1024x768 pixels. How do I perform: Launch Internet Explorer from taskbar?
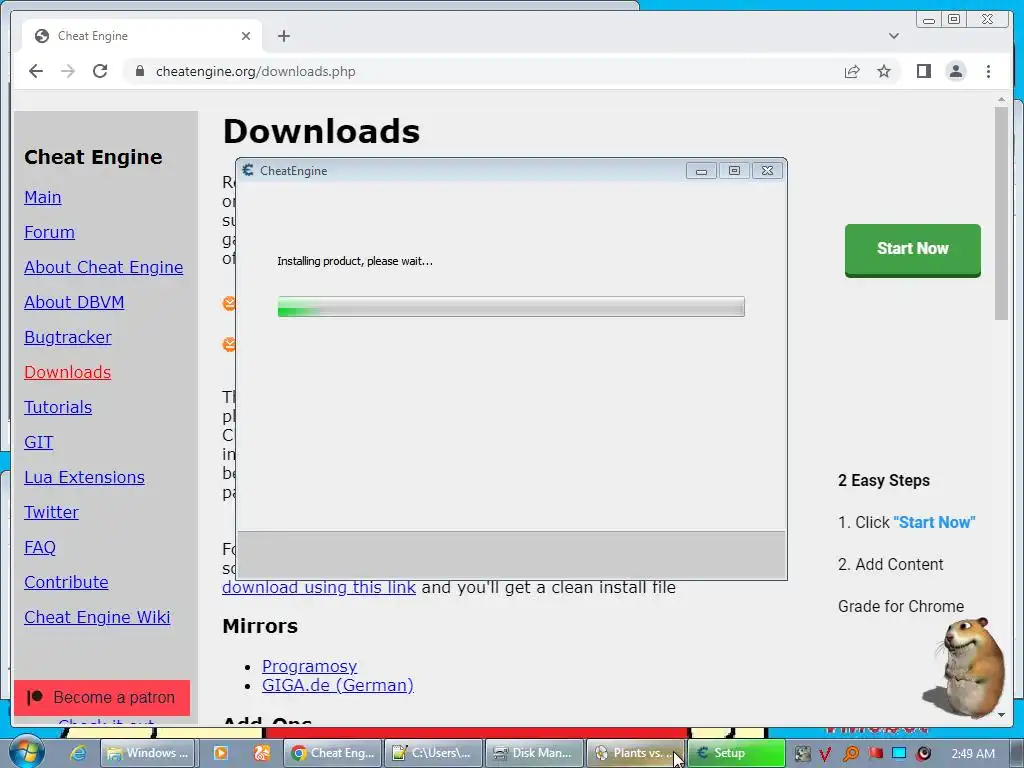(x=78, y=753)
